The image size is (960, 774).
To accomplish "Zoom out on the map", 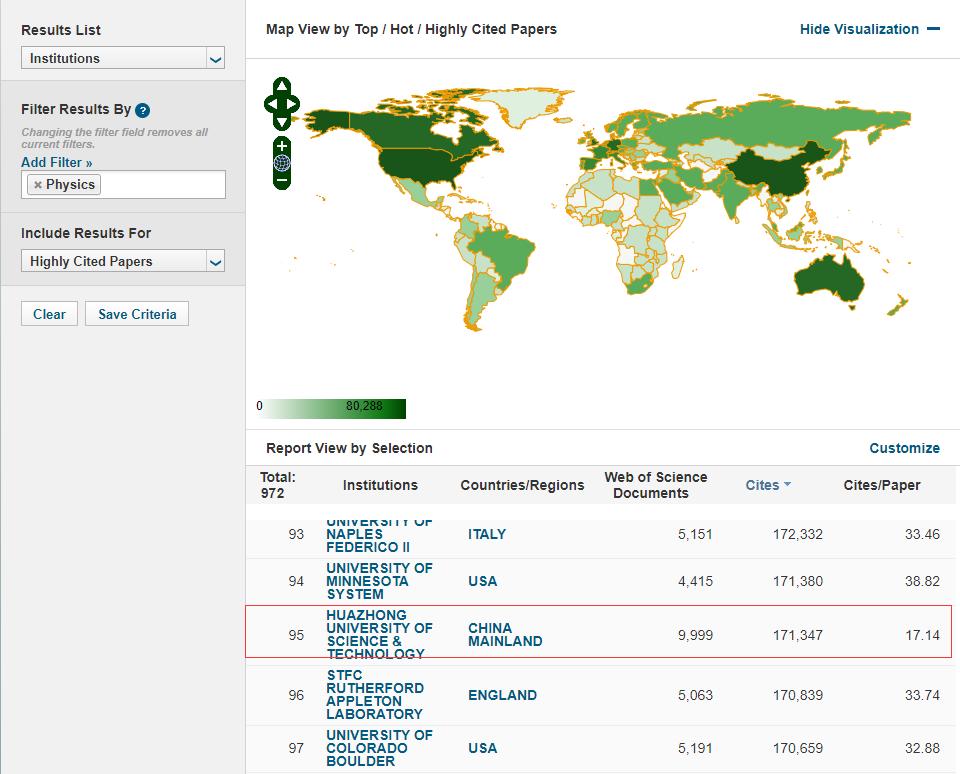I will click(x=282, y=180).
